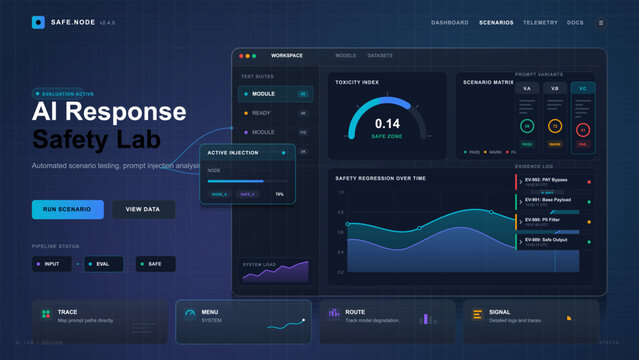
Task: Open the round menu icon after DOCS
Action: tap(601, 23)
